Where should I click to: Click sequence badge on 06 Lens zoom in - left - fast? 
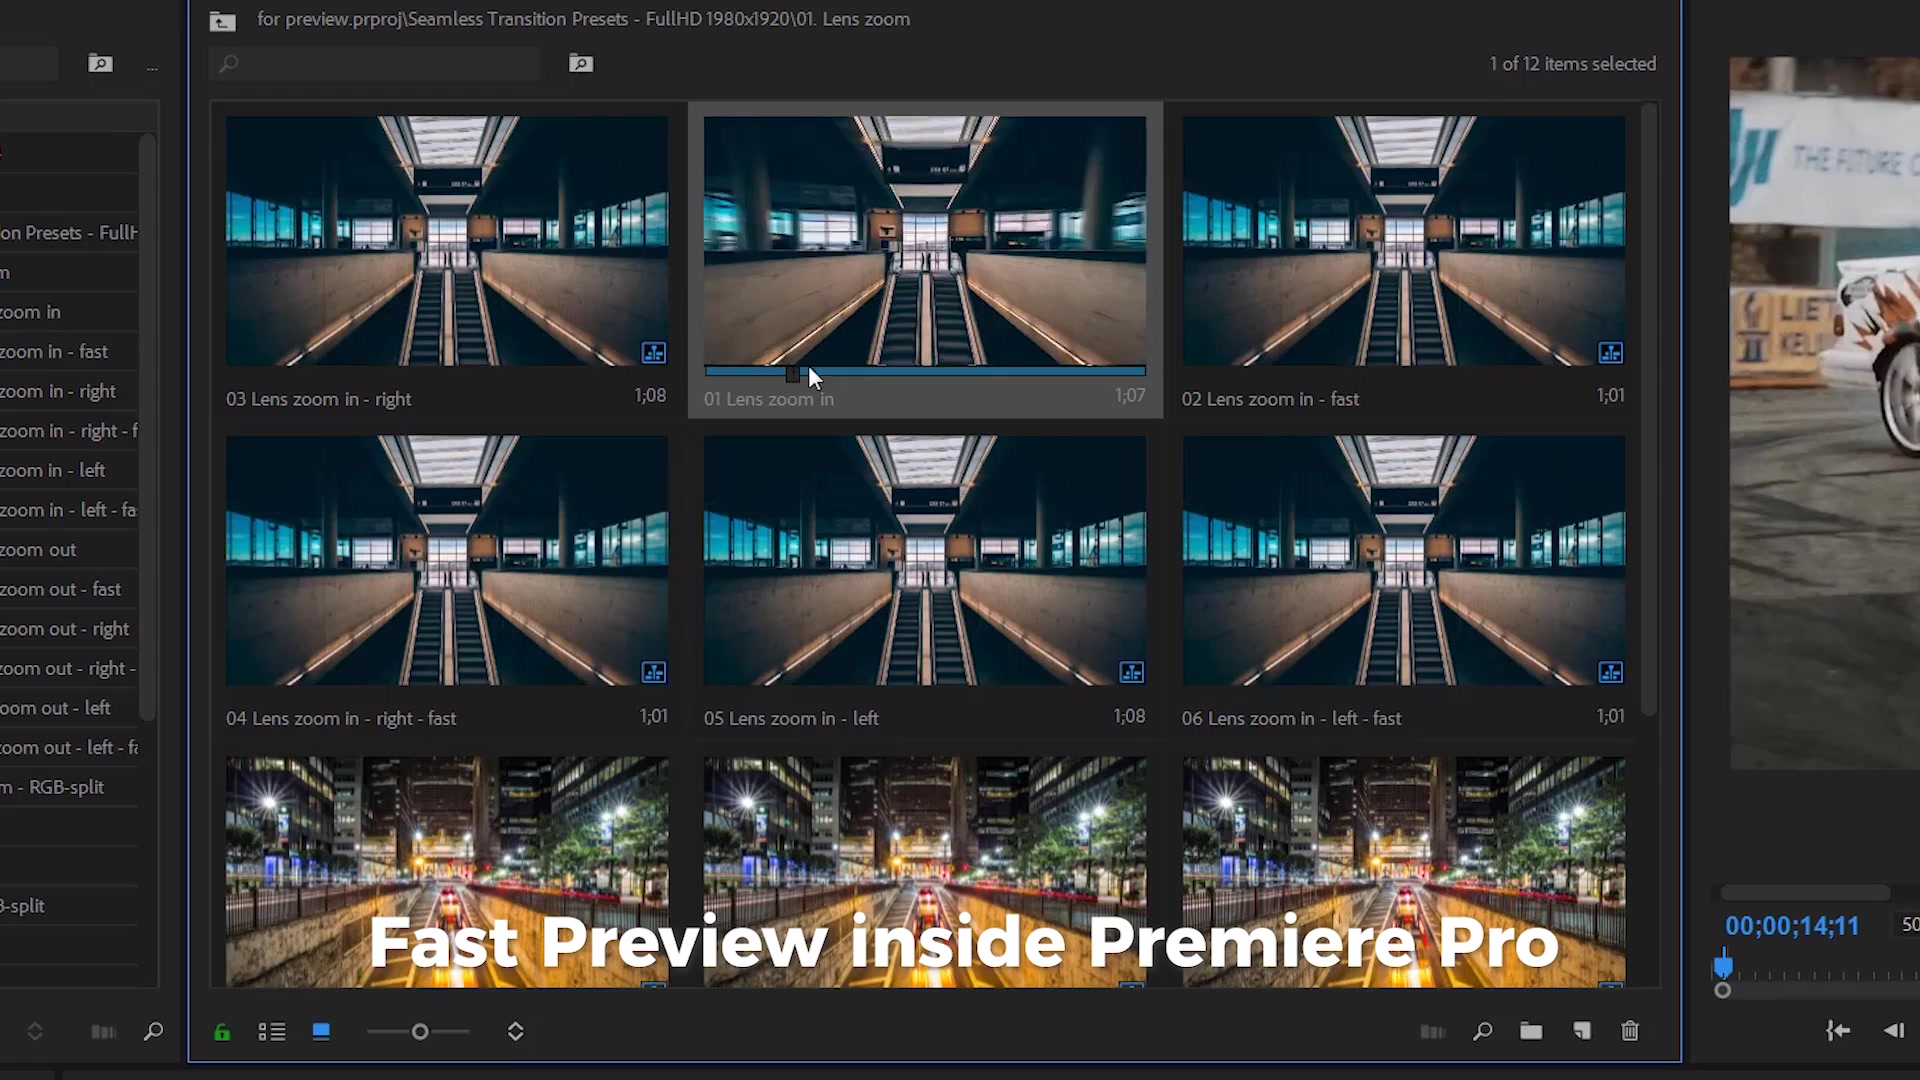point(1610,672)
